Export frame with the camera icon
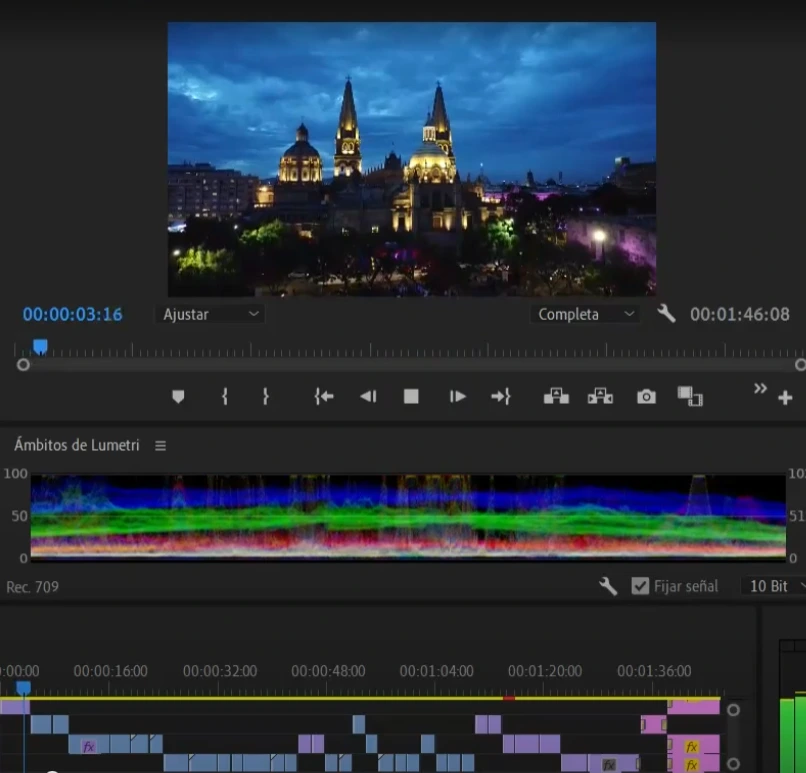The width and height of the screenshot is (806, 773). [x=646, y=397]
